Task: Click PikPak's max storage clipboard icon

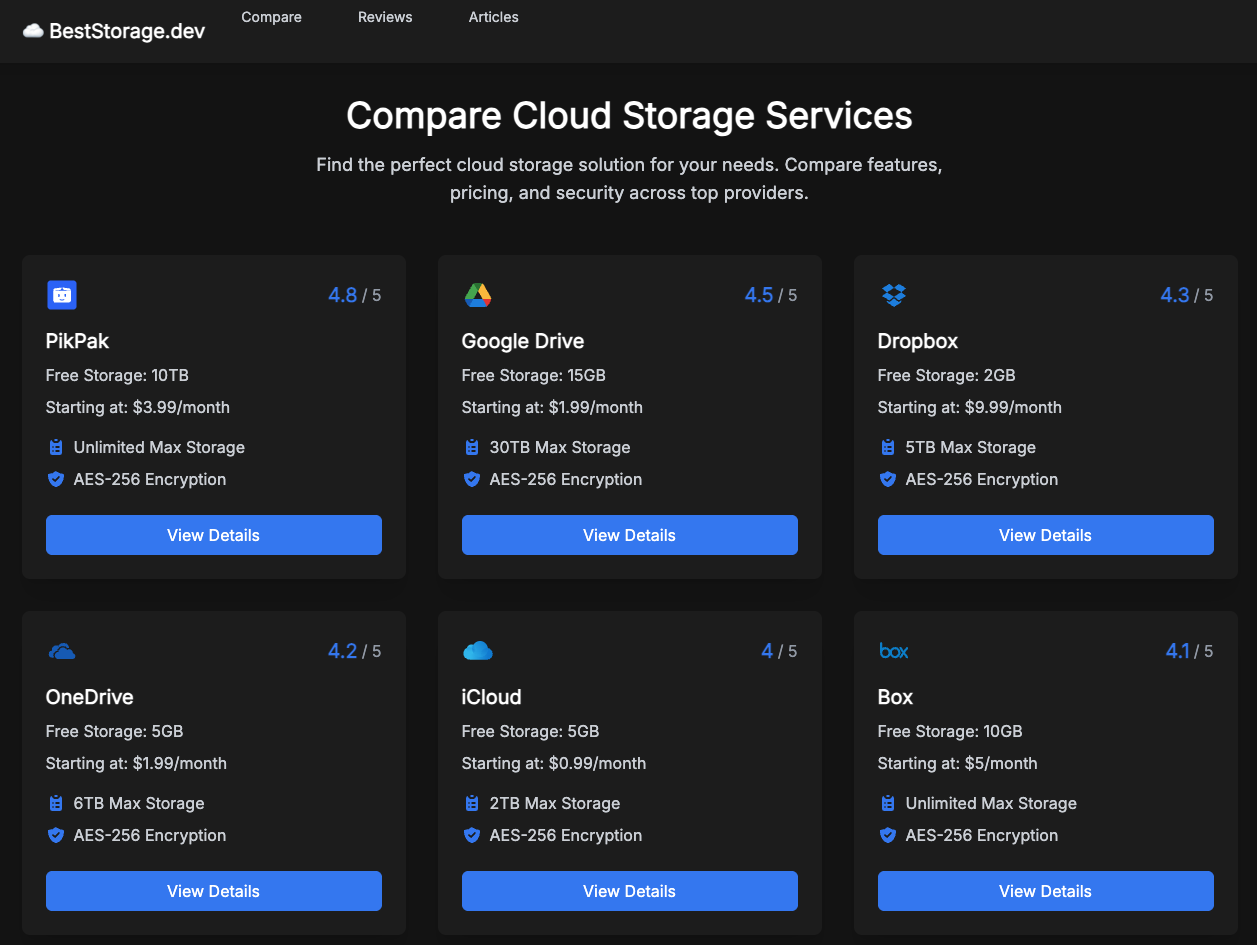Action: coord(56,447)
